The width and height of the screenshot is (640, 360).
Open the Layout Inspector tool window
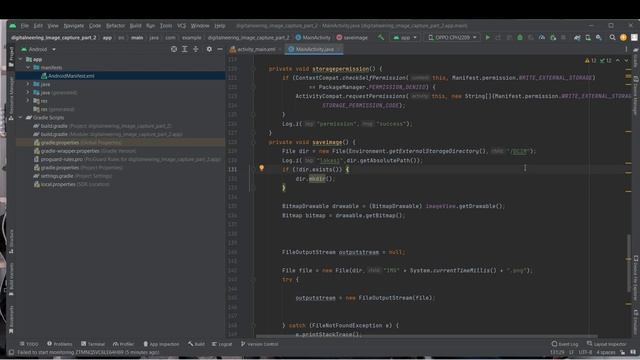tap(607, 344)
